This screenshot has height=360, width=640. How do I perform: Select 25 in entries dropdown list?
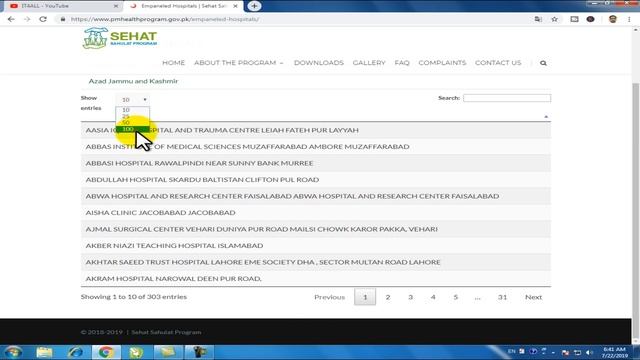[x=132, y=116]
